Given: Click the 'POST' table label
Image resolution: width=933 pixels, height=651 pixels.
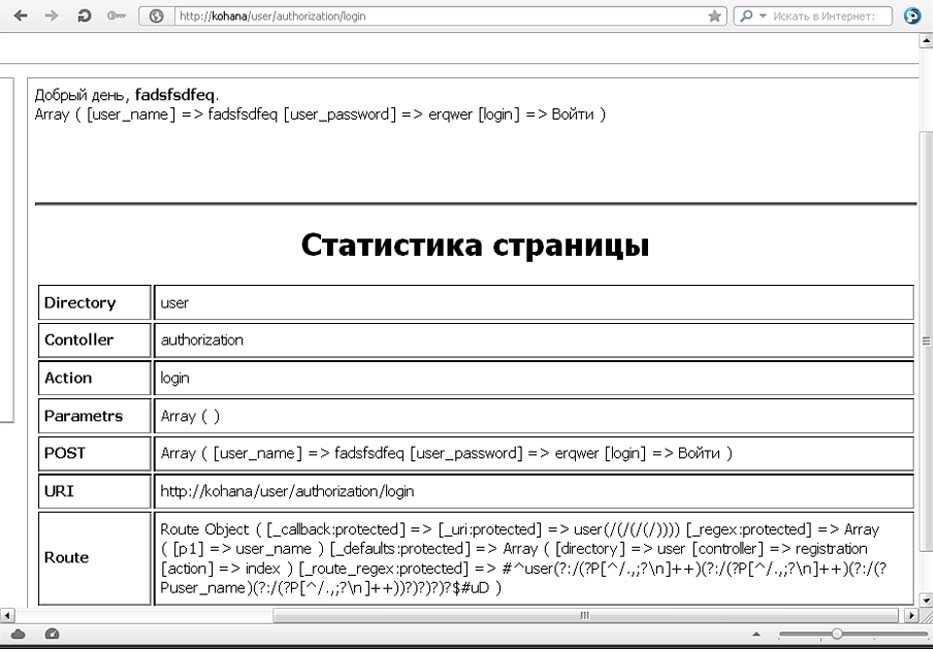Looking at the screenshot, I should [65, 453].
